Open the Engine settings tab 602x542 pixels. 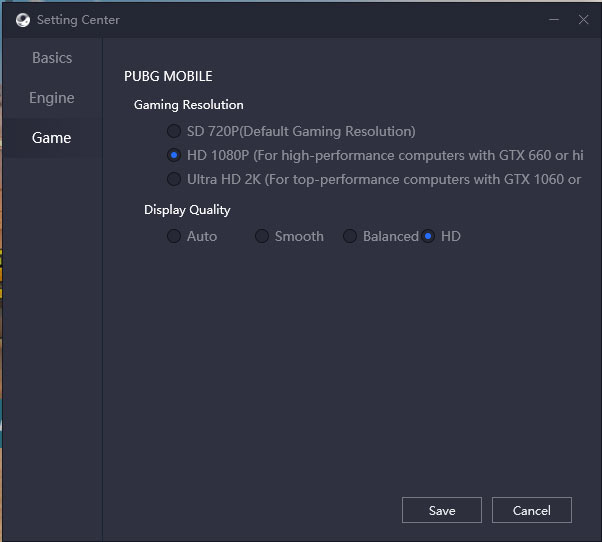[x=52, y=98]
